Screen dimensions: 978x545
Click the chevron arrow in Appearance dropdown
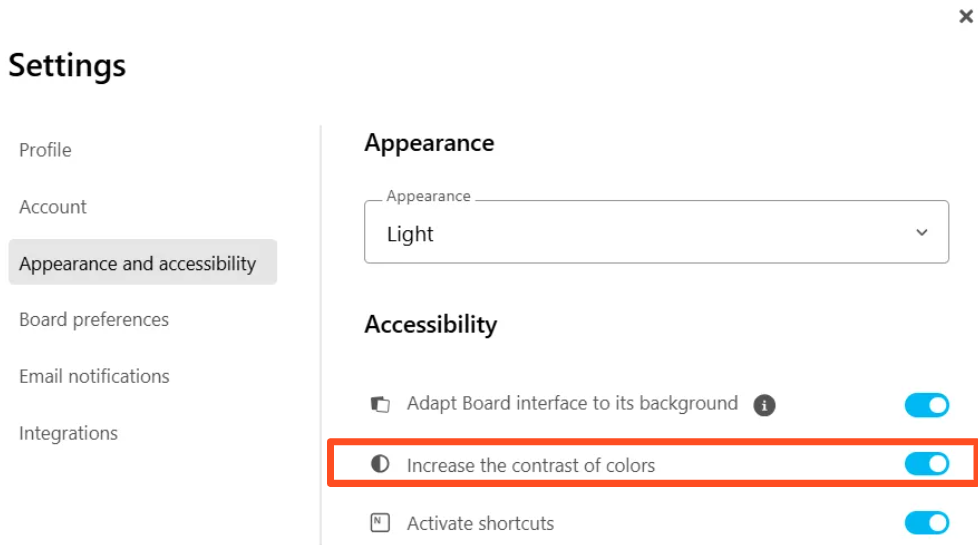click(x=922, y=232)
